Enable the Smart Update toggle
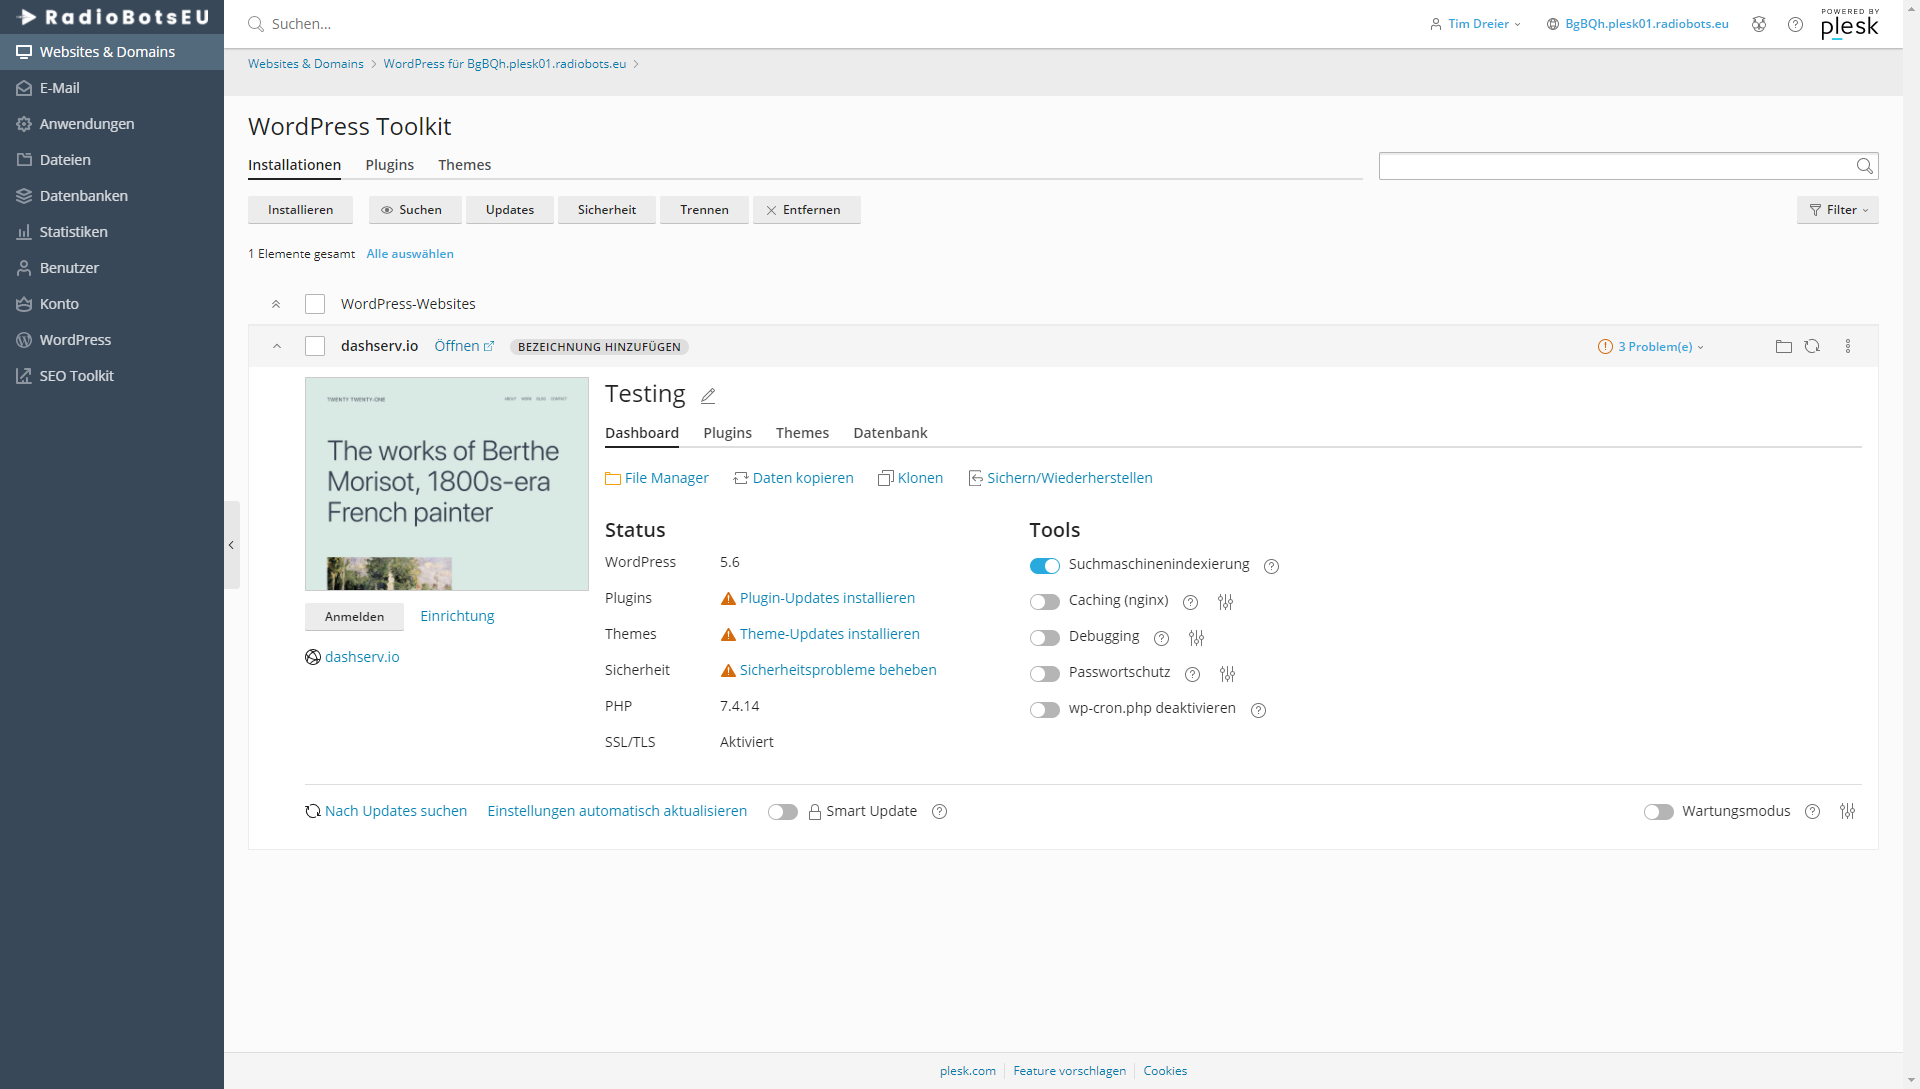1920x1089 pixels. tap(783, 812)
